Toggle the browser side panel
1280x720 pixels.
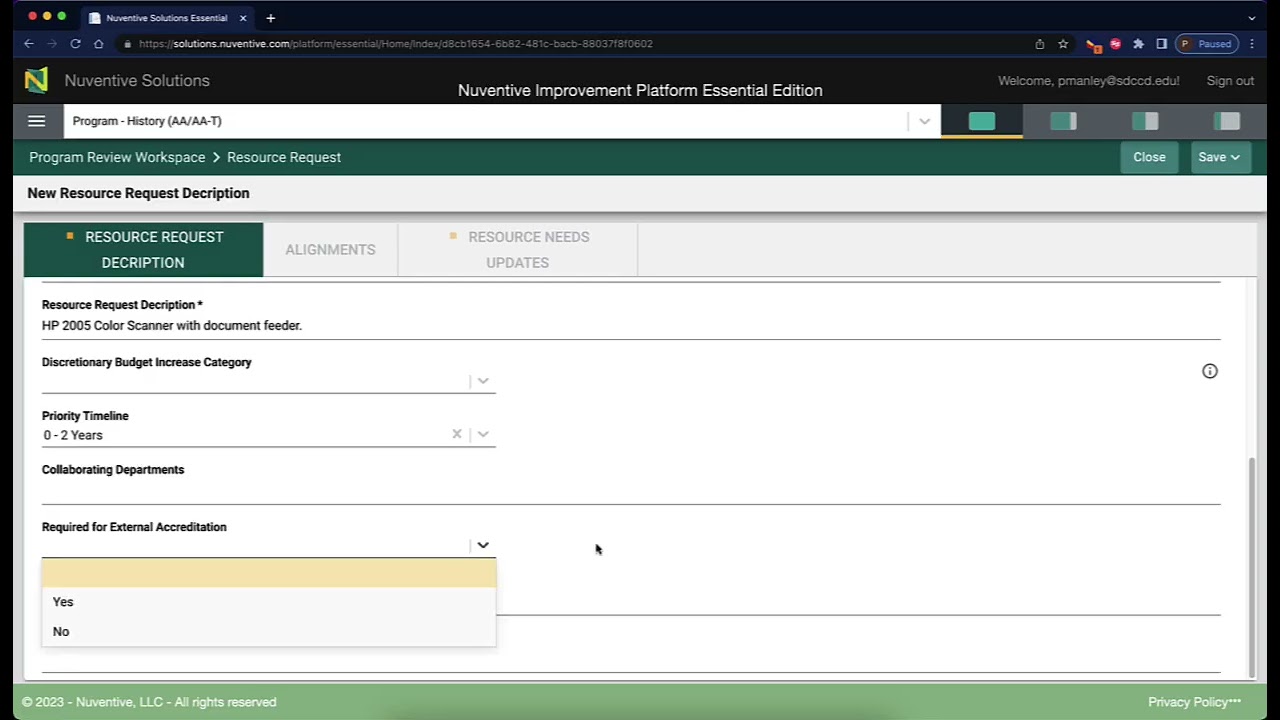(1161, 44)
